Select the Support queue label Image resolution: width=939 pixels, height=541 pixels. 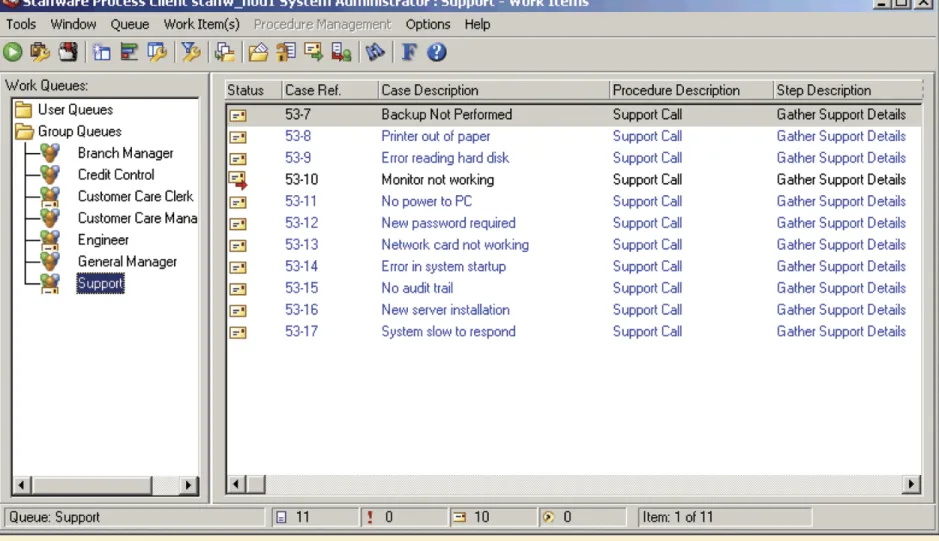[101, 283]
